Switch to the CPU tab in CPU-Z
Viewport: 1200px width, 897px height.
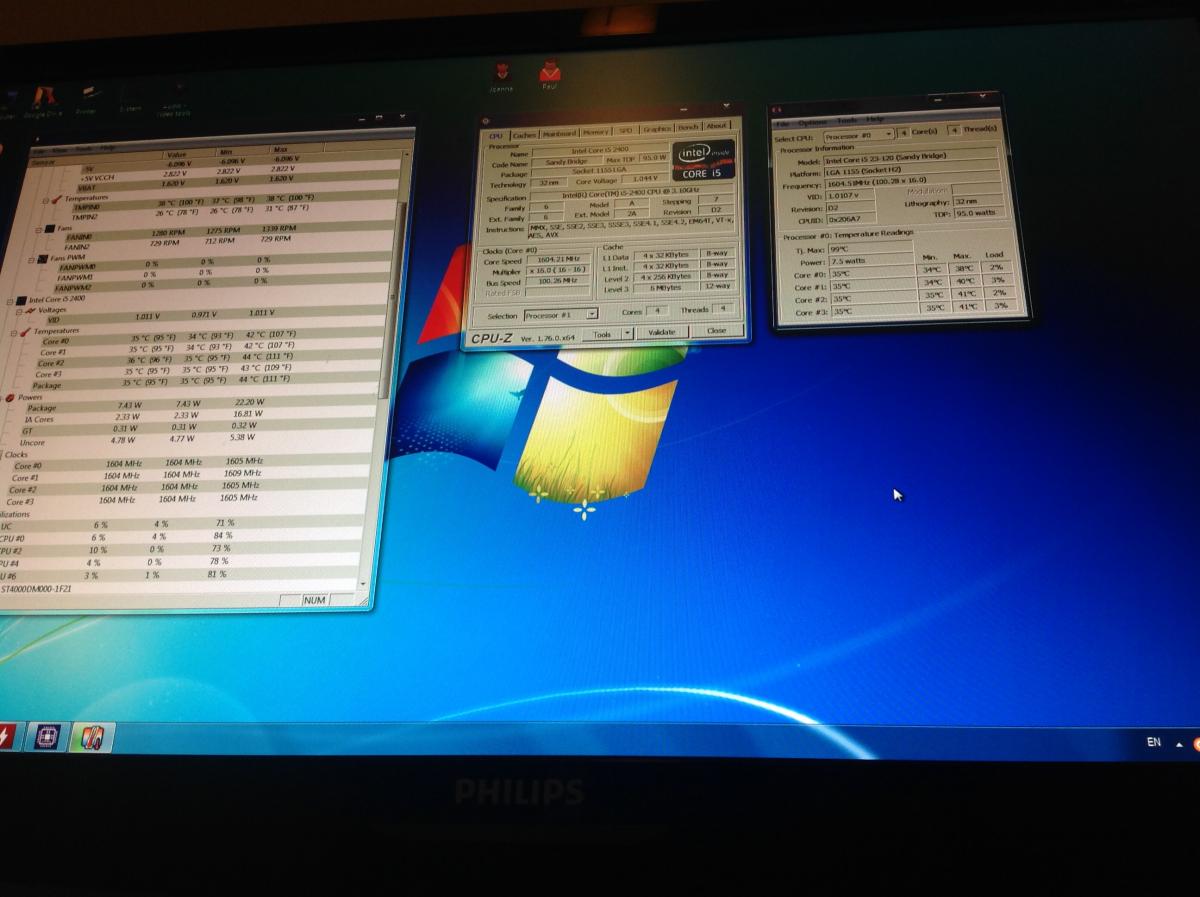496,135
